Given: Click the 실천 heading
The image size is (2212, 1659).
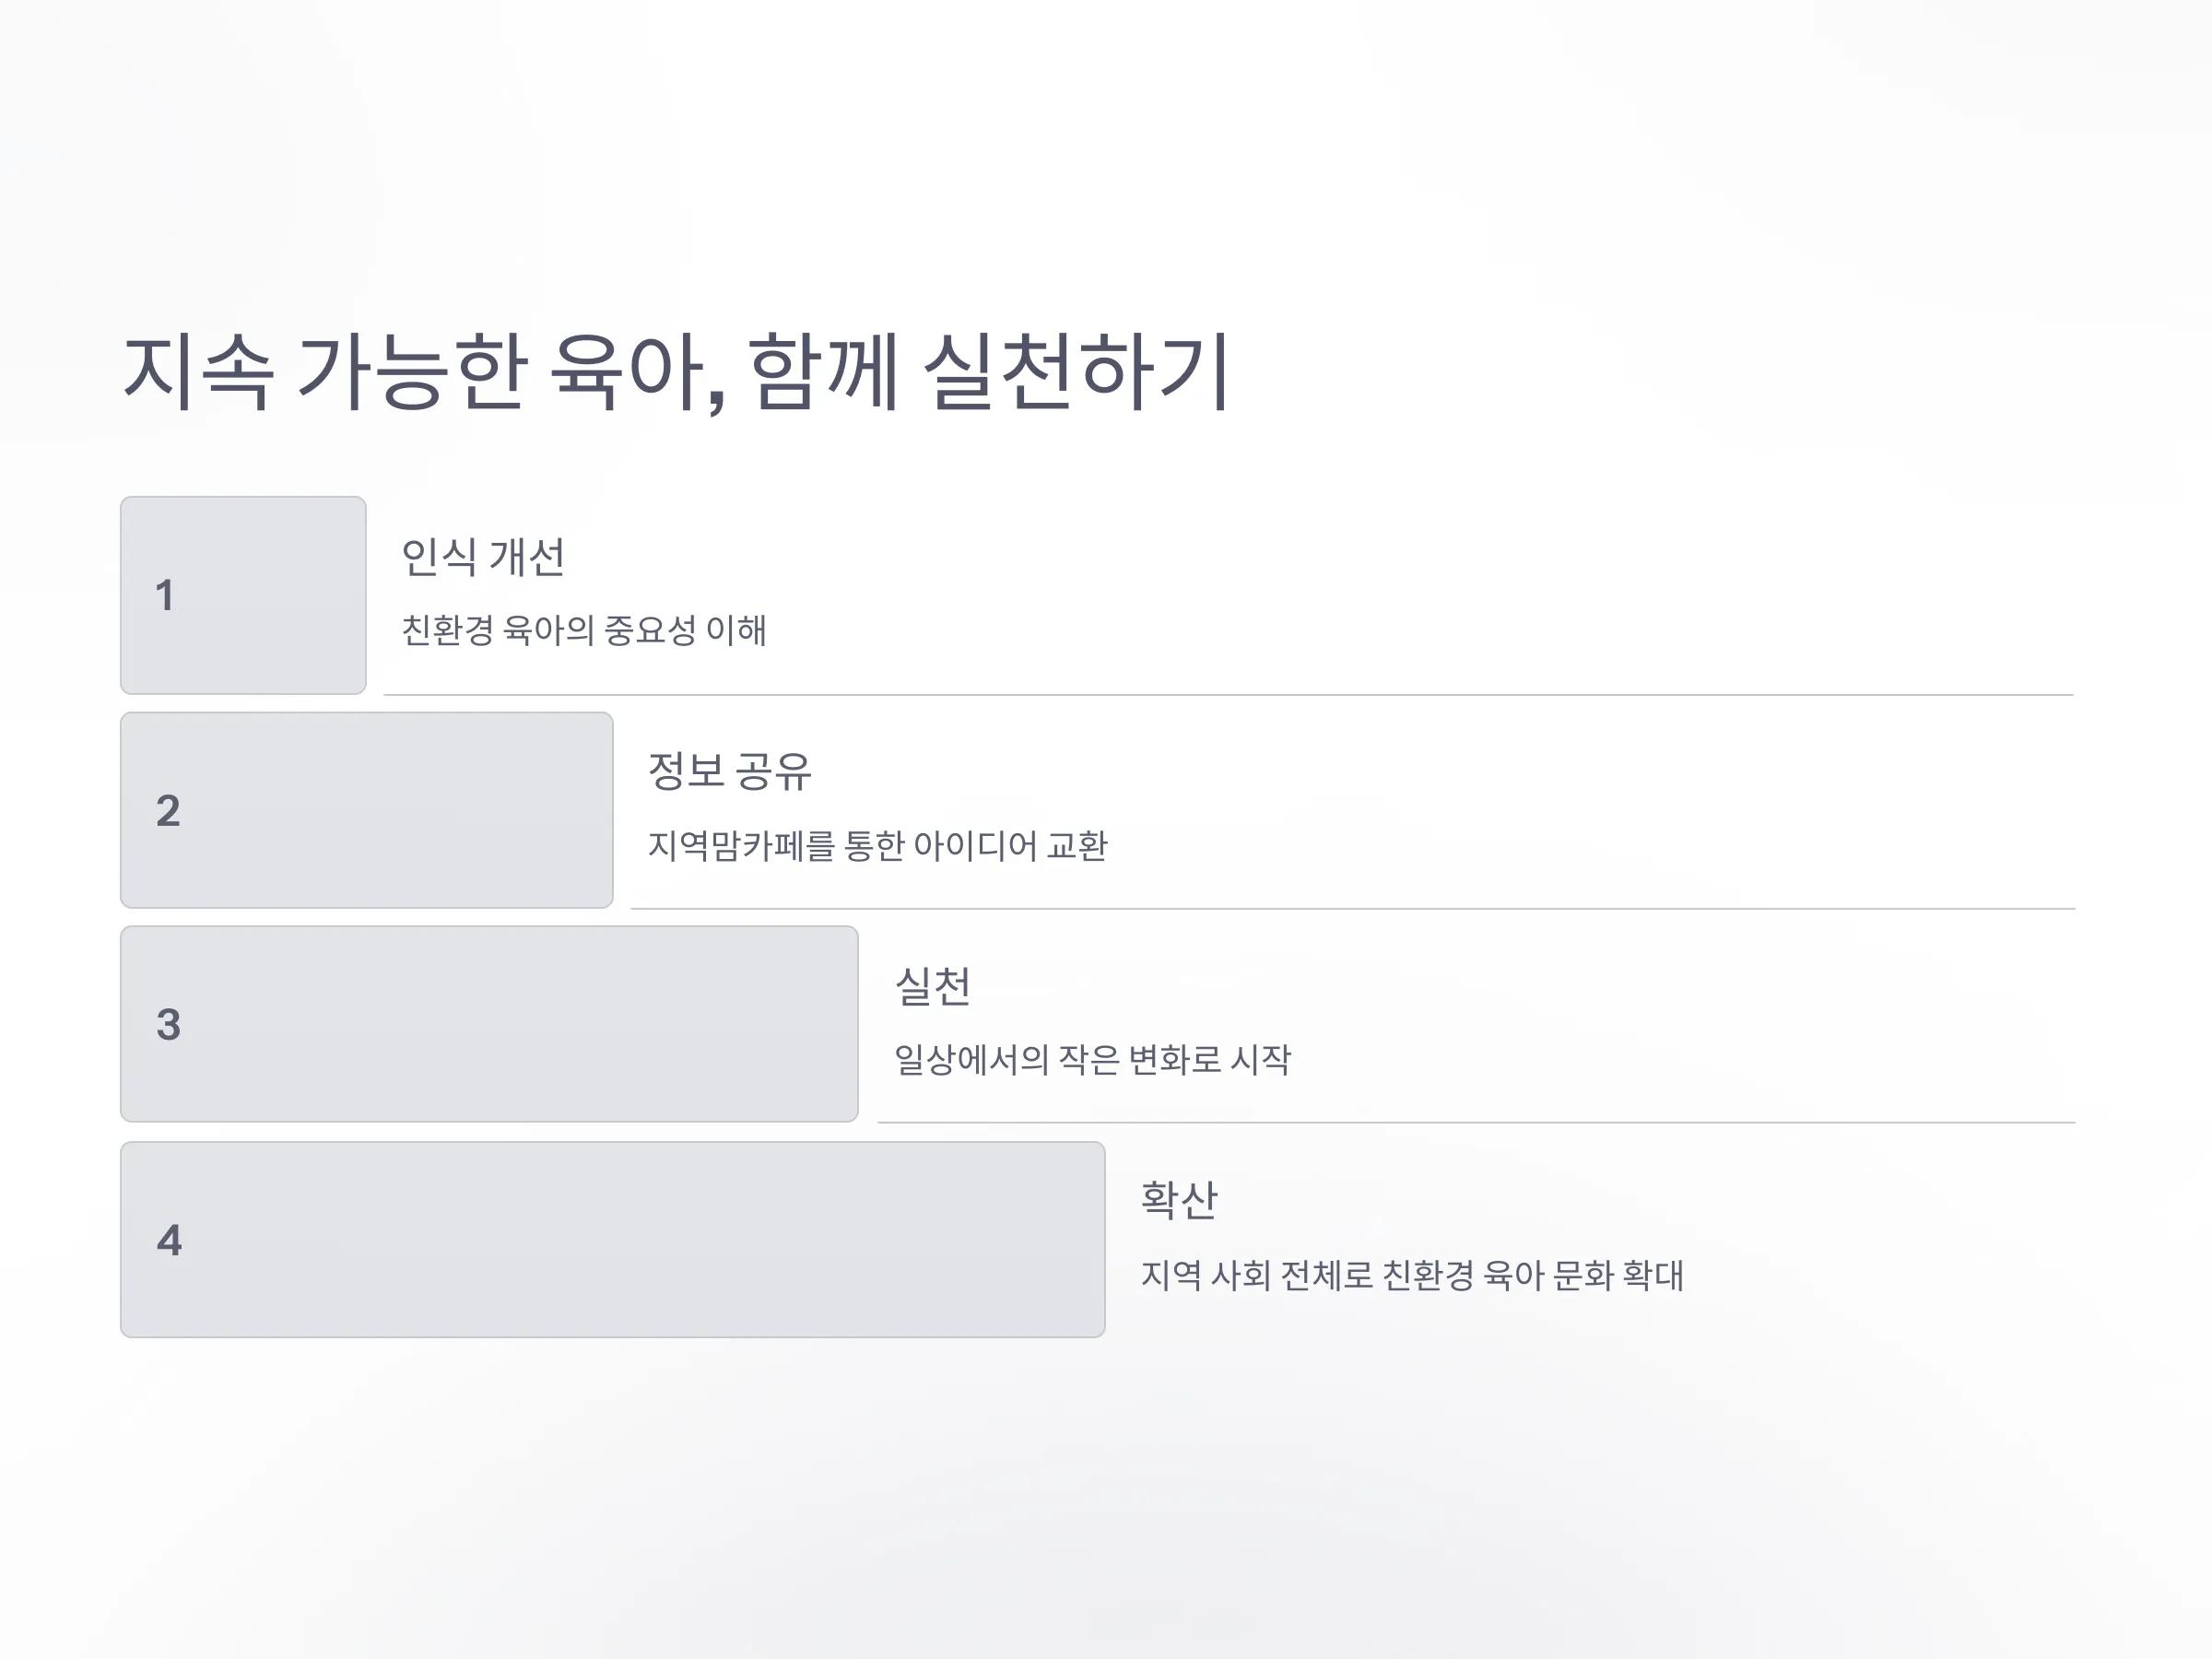Looking at the screenshot, I should point(933,987).
